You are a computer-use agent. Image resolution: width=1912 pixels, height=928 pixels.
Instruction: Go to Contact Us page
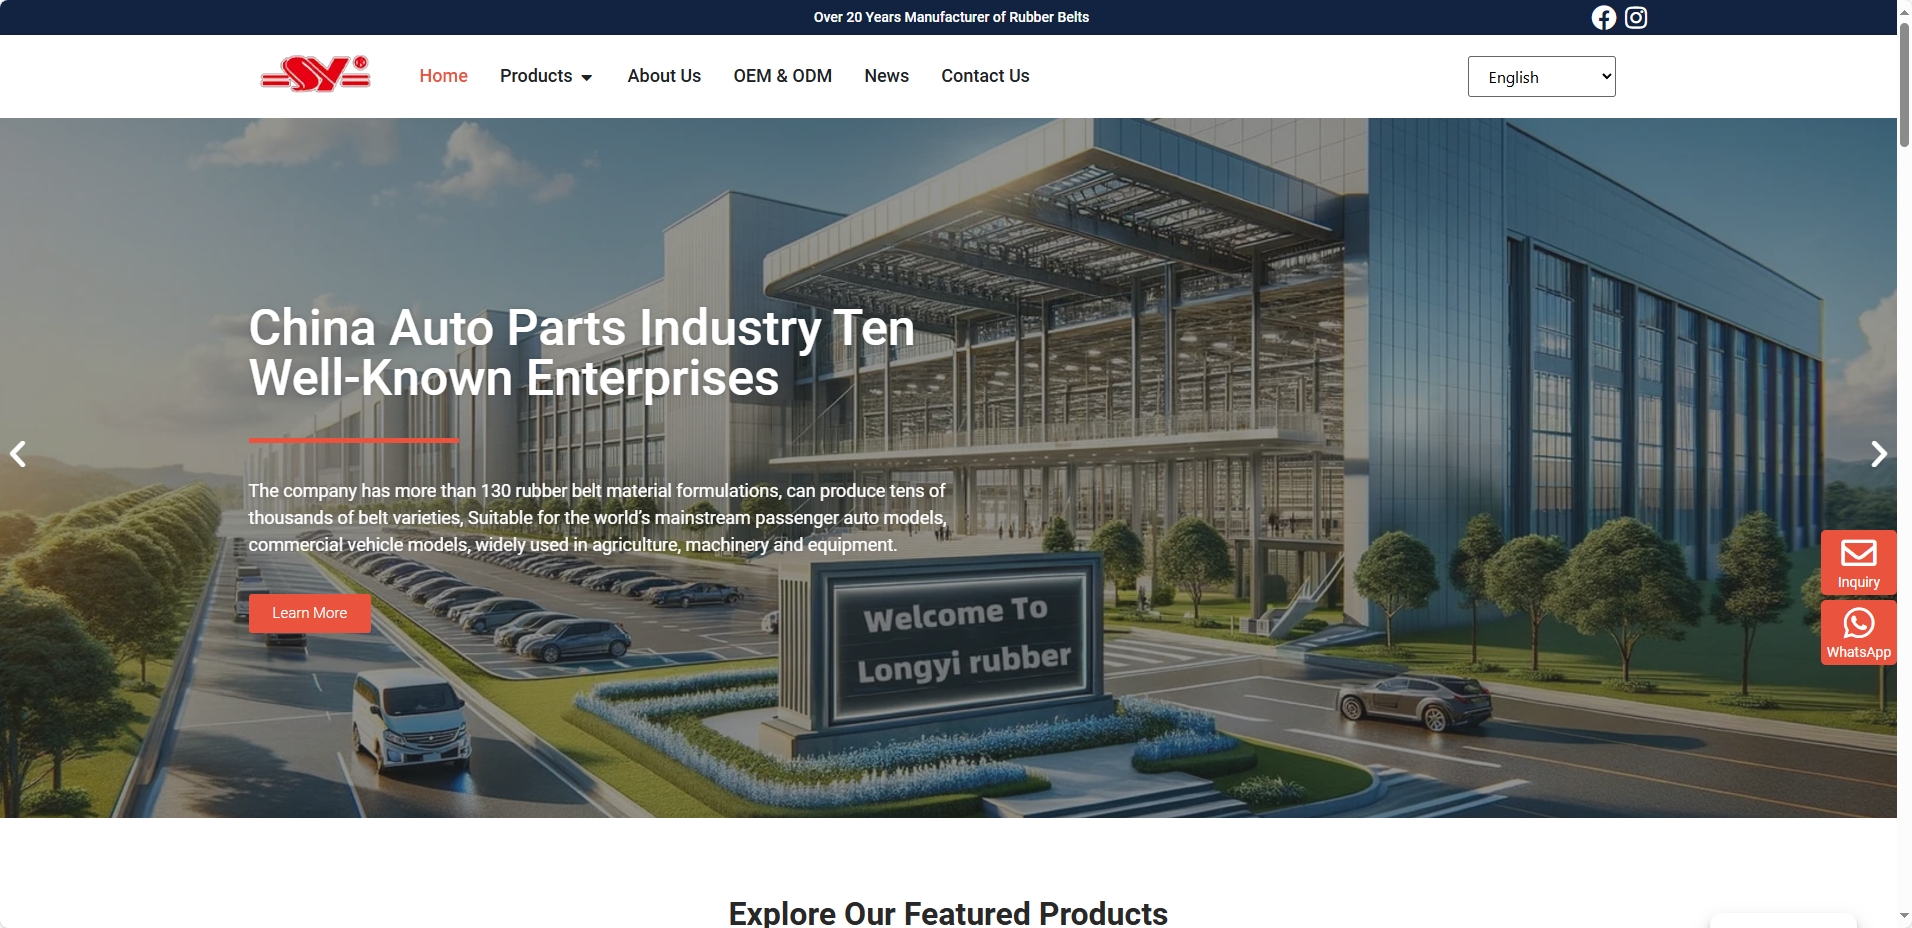984,76
